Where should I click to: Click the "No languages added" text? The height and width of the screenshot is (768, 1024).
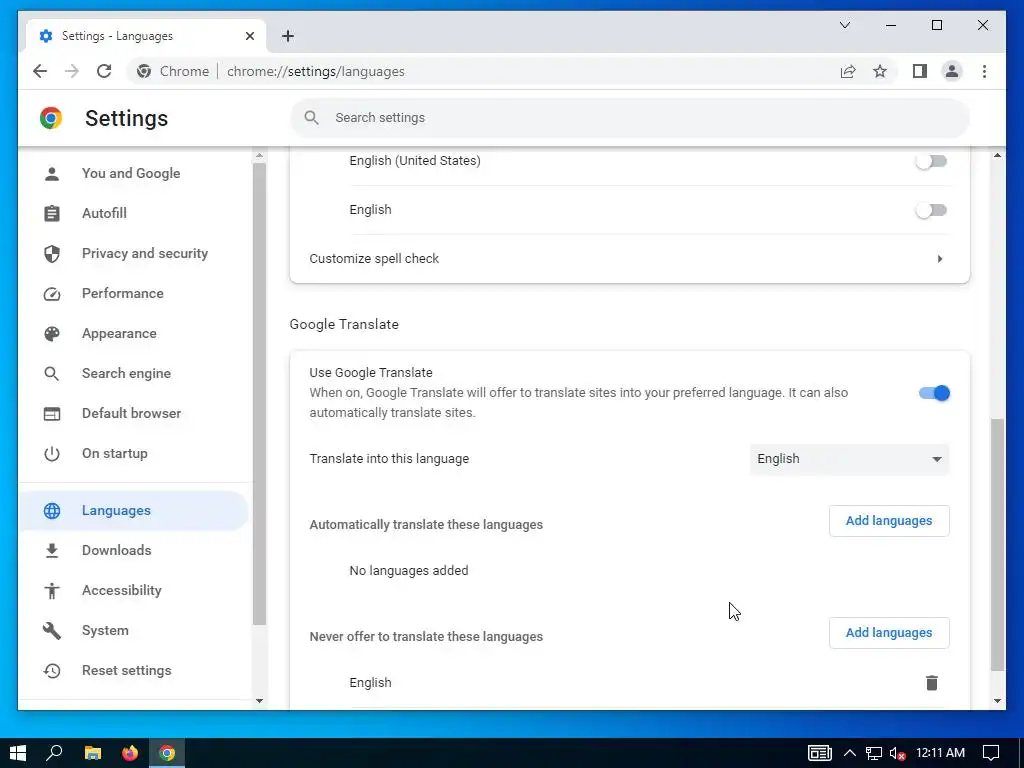tap(409, 571)
